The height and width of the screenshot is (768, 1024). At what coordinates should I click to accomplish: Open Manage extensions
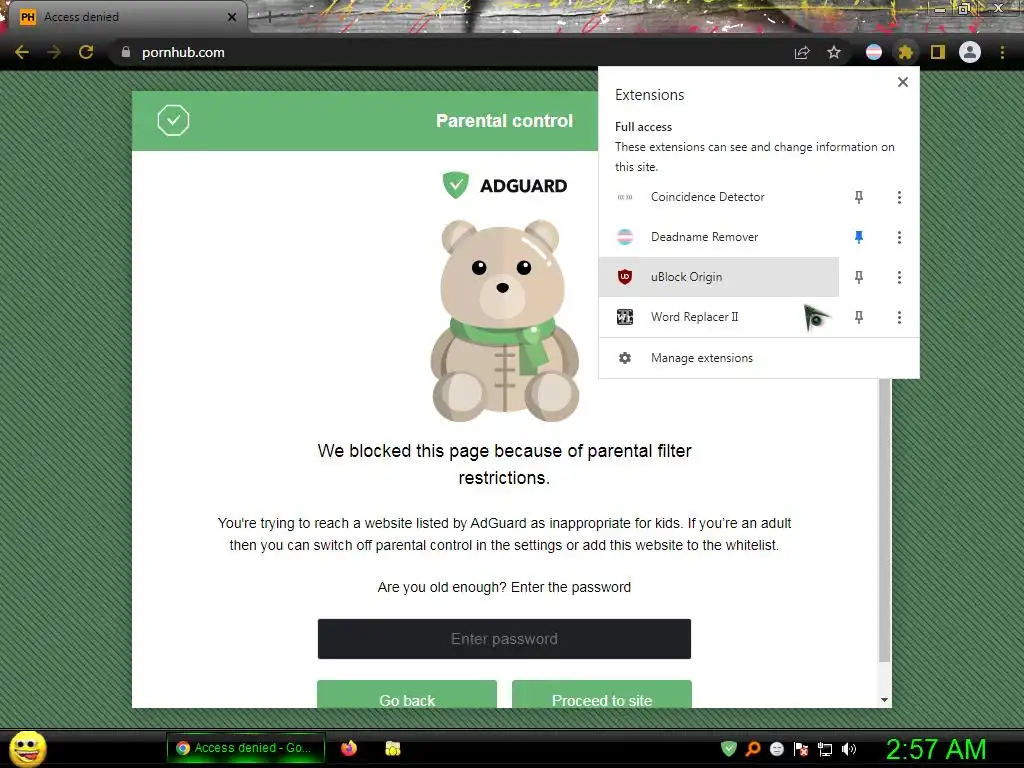tap(759, 358)
